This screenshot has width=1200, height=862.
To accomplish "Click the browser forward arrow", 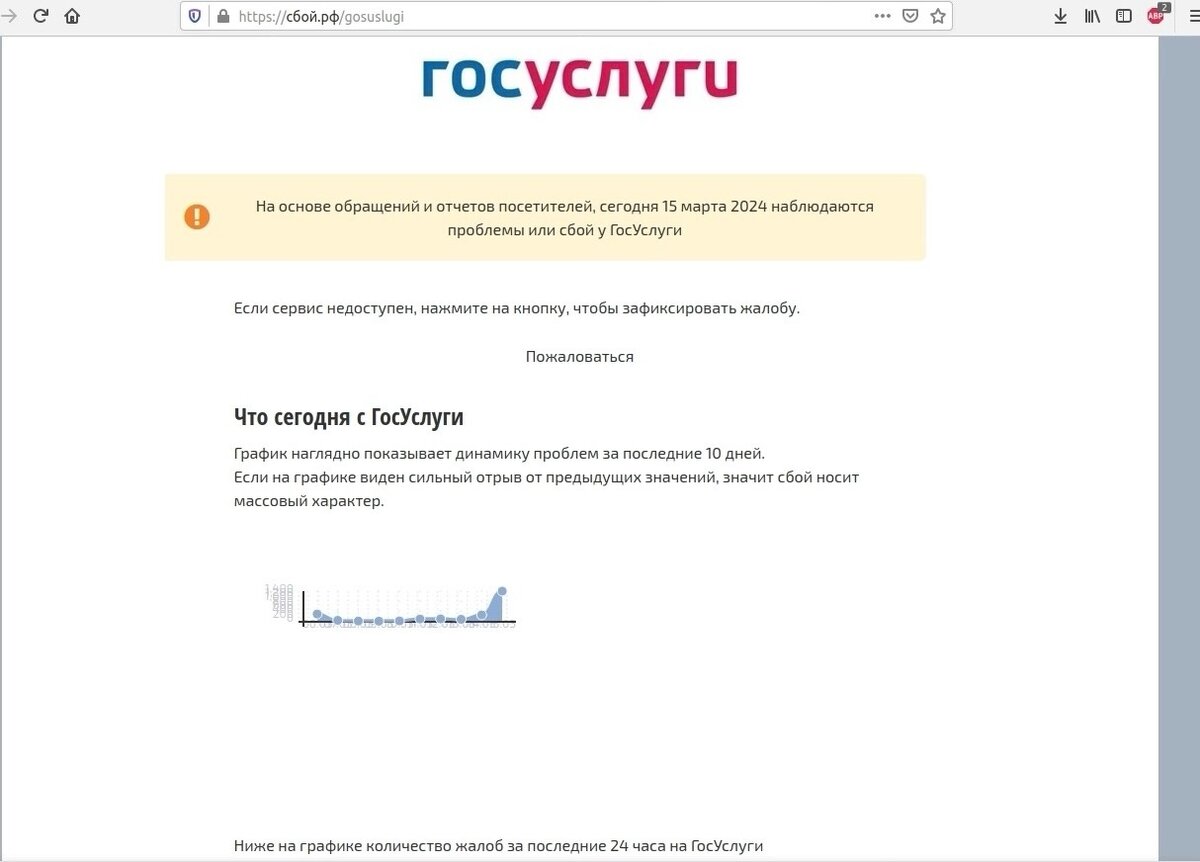I will coord(9,16).
